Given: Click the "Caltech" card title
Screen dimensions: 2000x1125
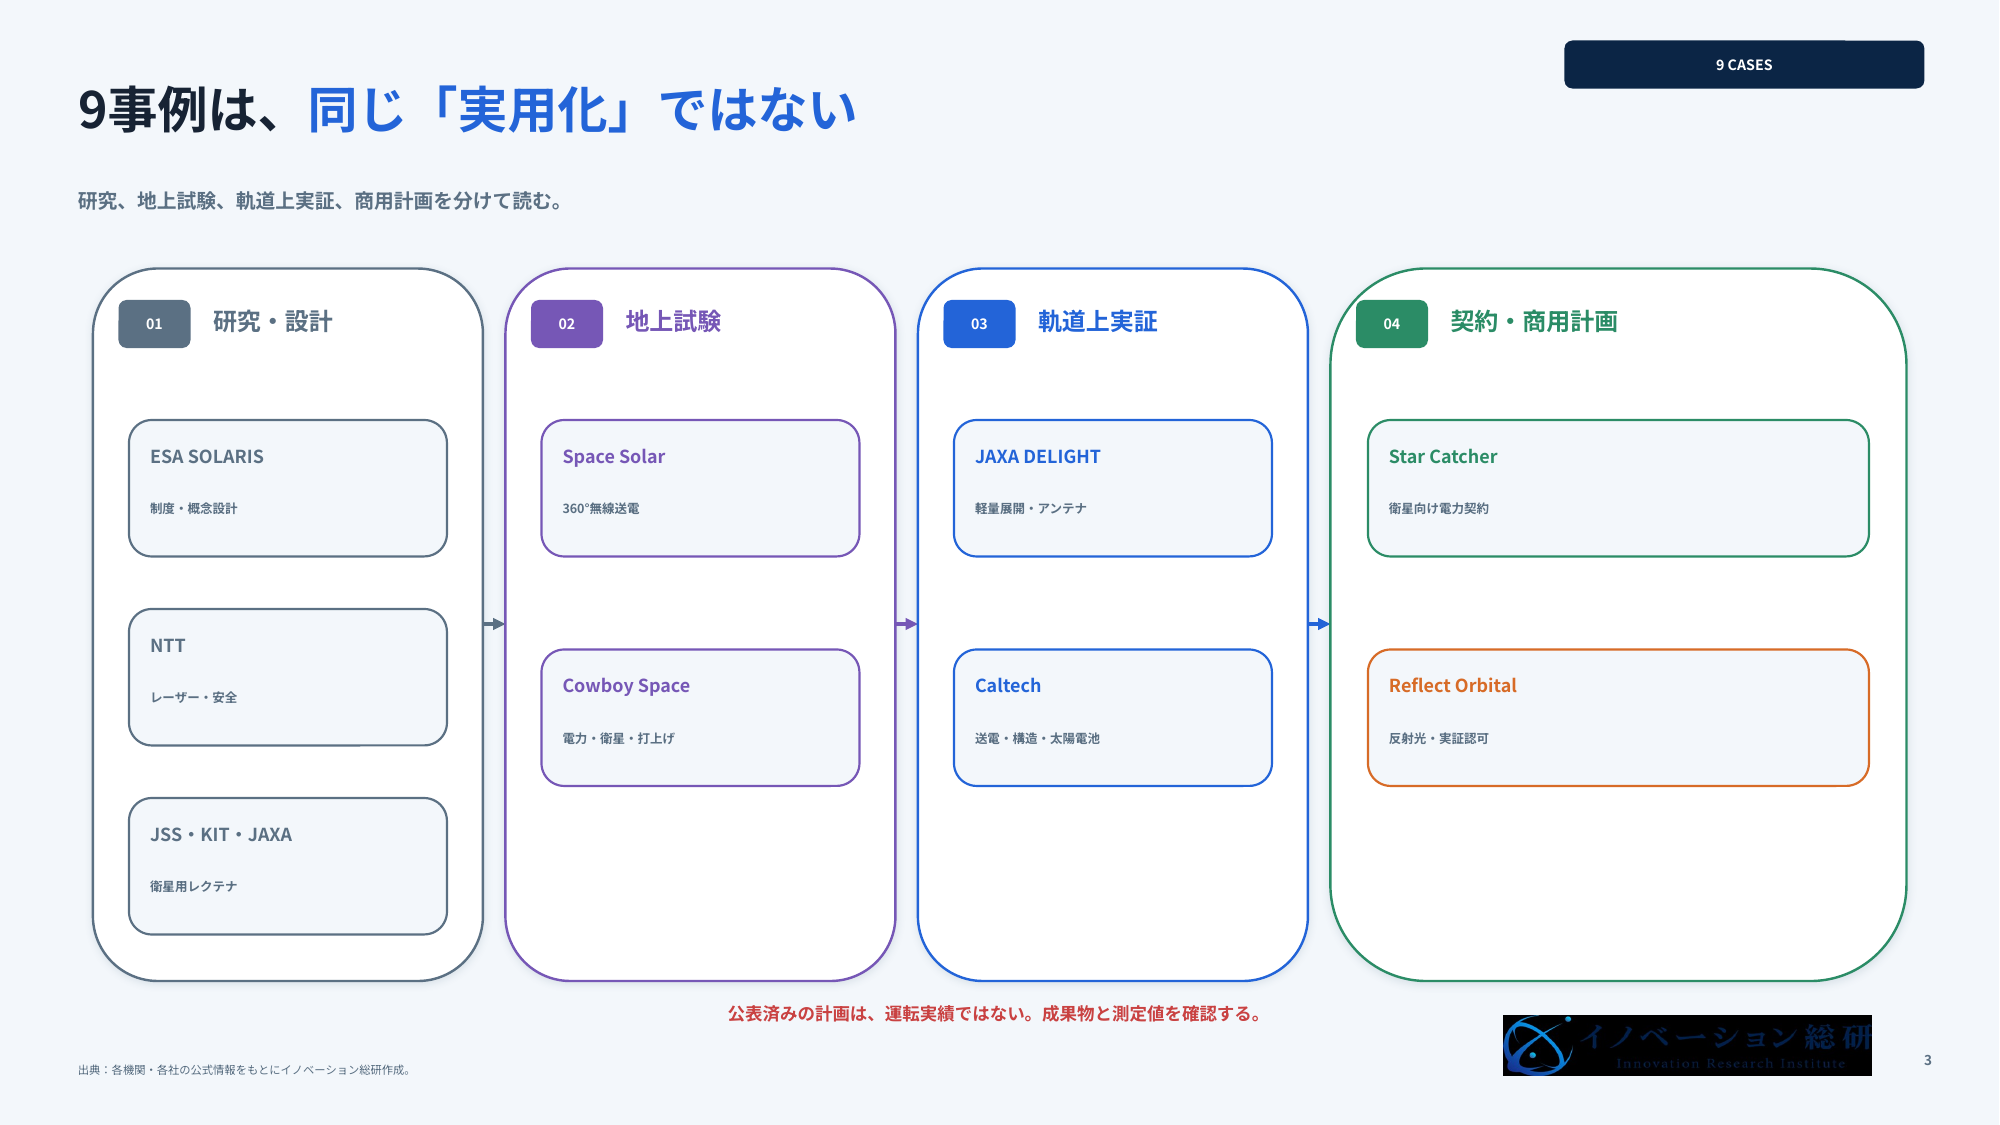Looking at the screenshot, I should 1008,686.
